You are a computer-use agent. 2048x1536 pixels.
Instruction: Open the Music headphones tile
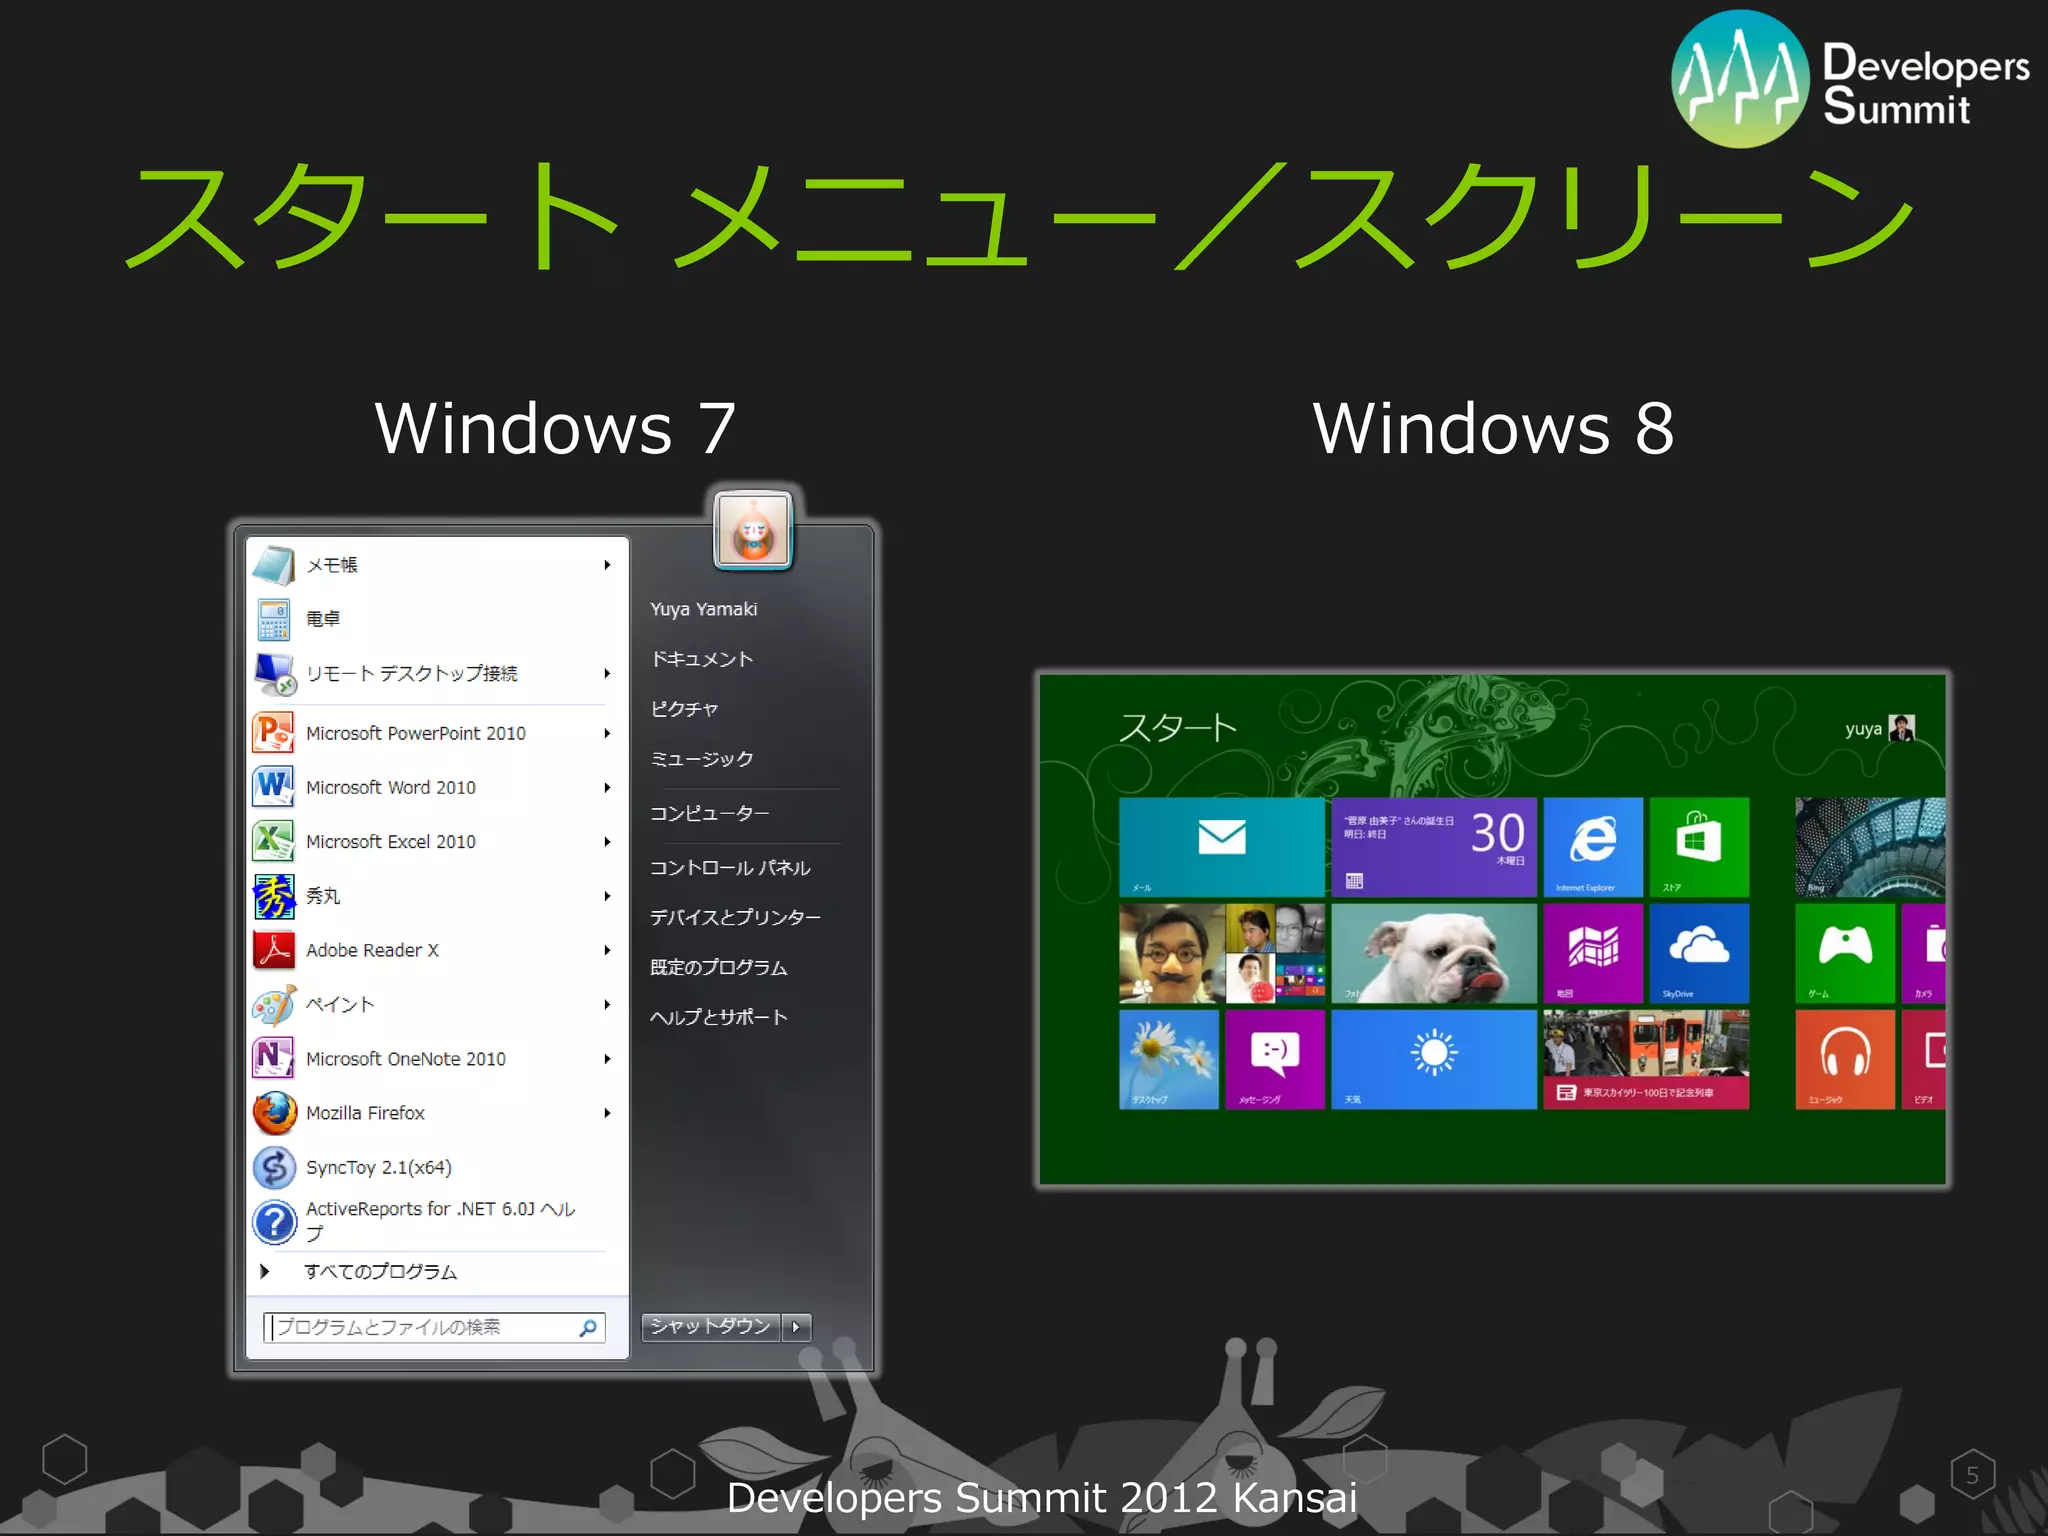[x=1844, y=1059]
